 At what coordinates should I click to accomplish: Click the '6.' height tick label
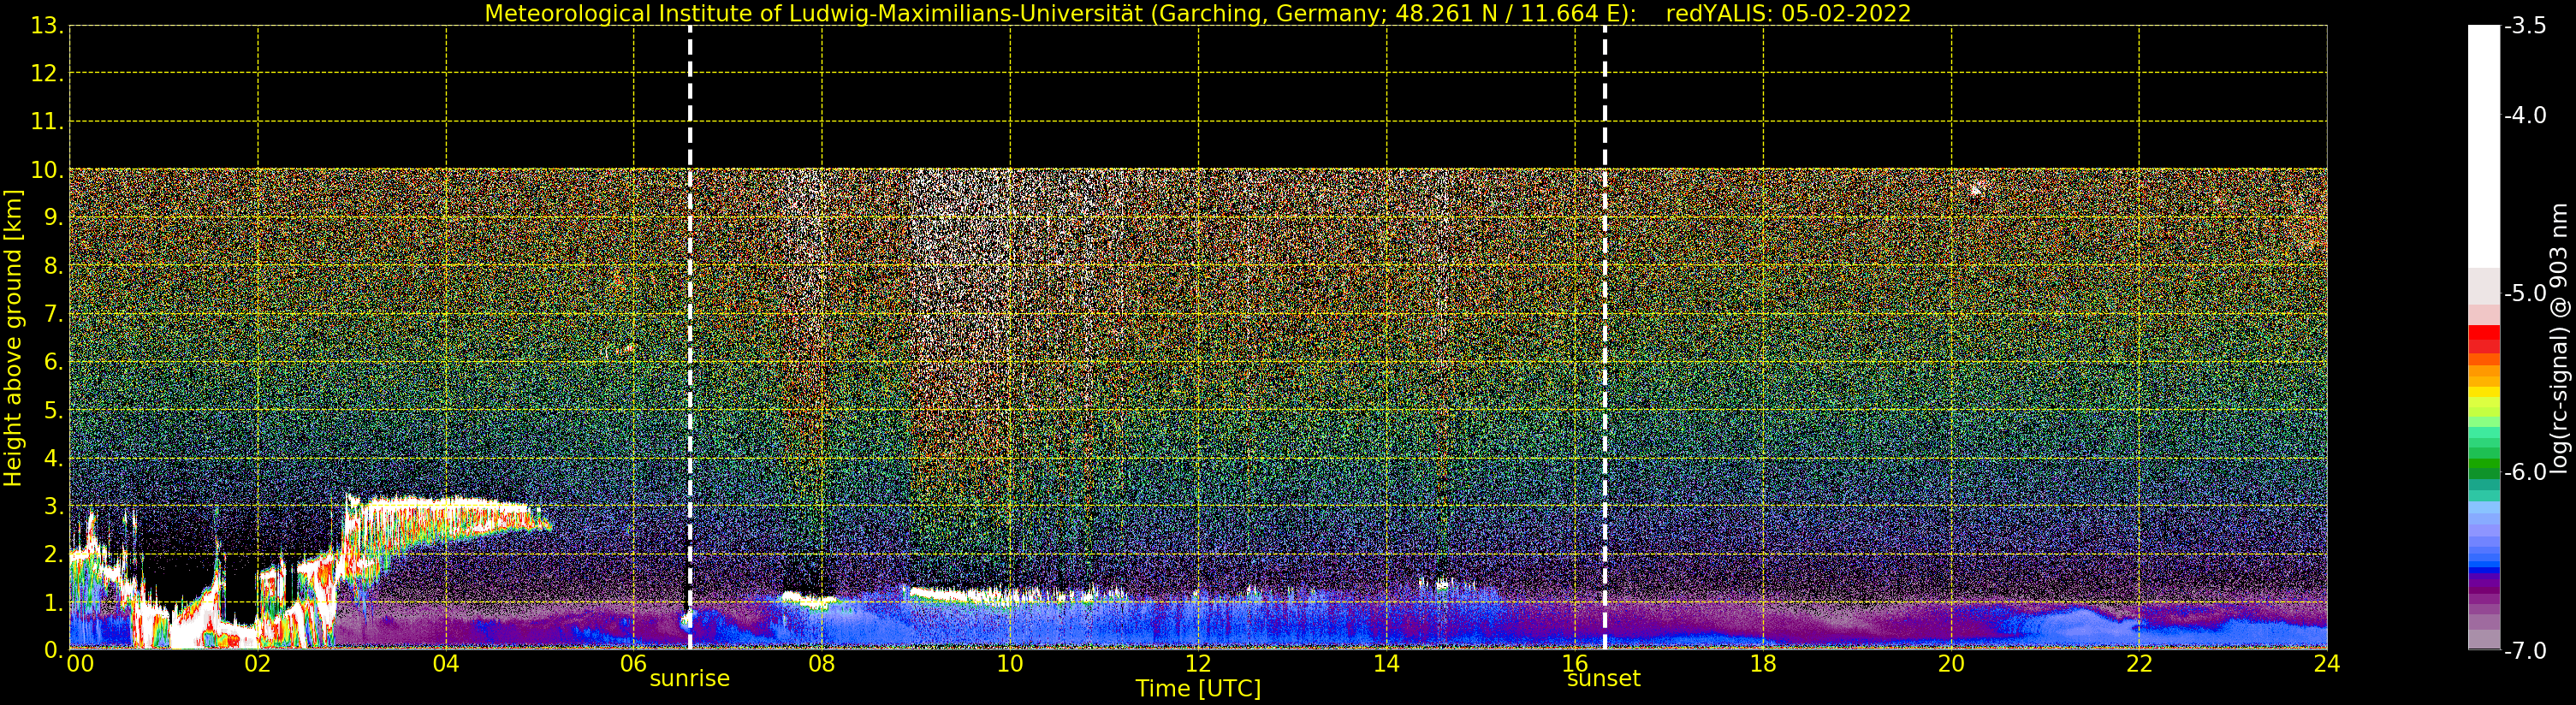pyautogui.click(x=54, y=362)
